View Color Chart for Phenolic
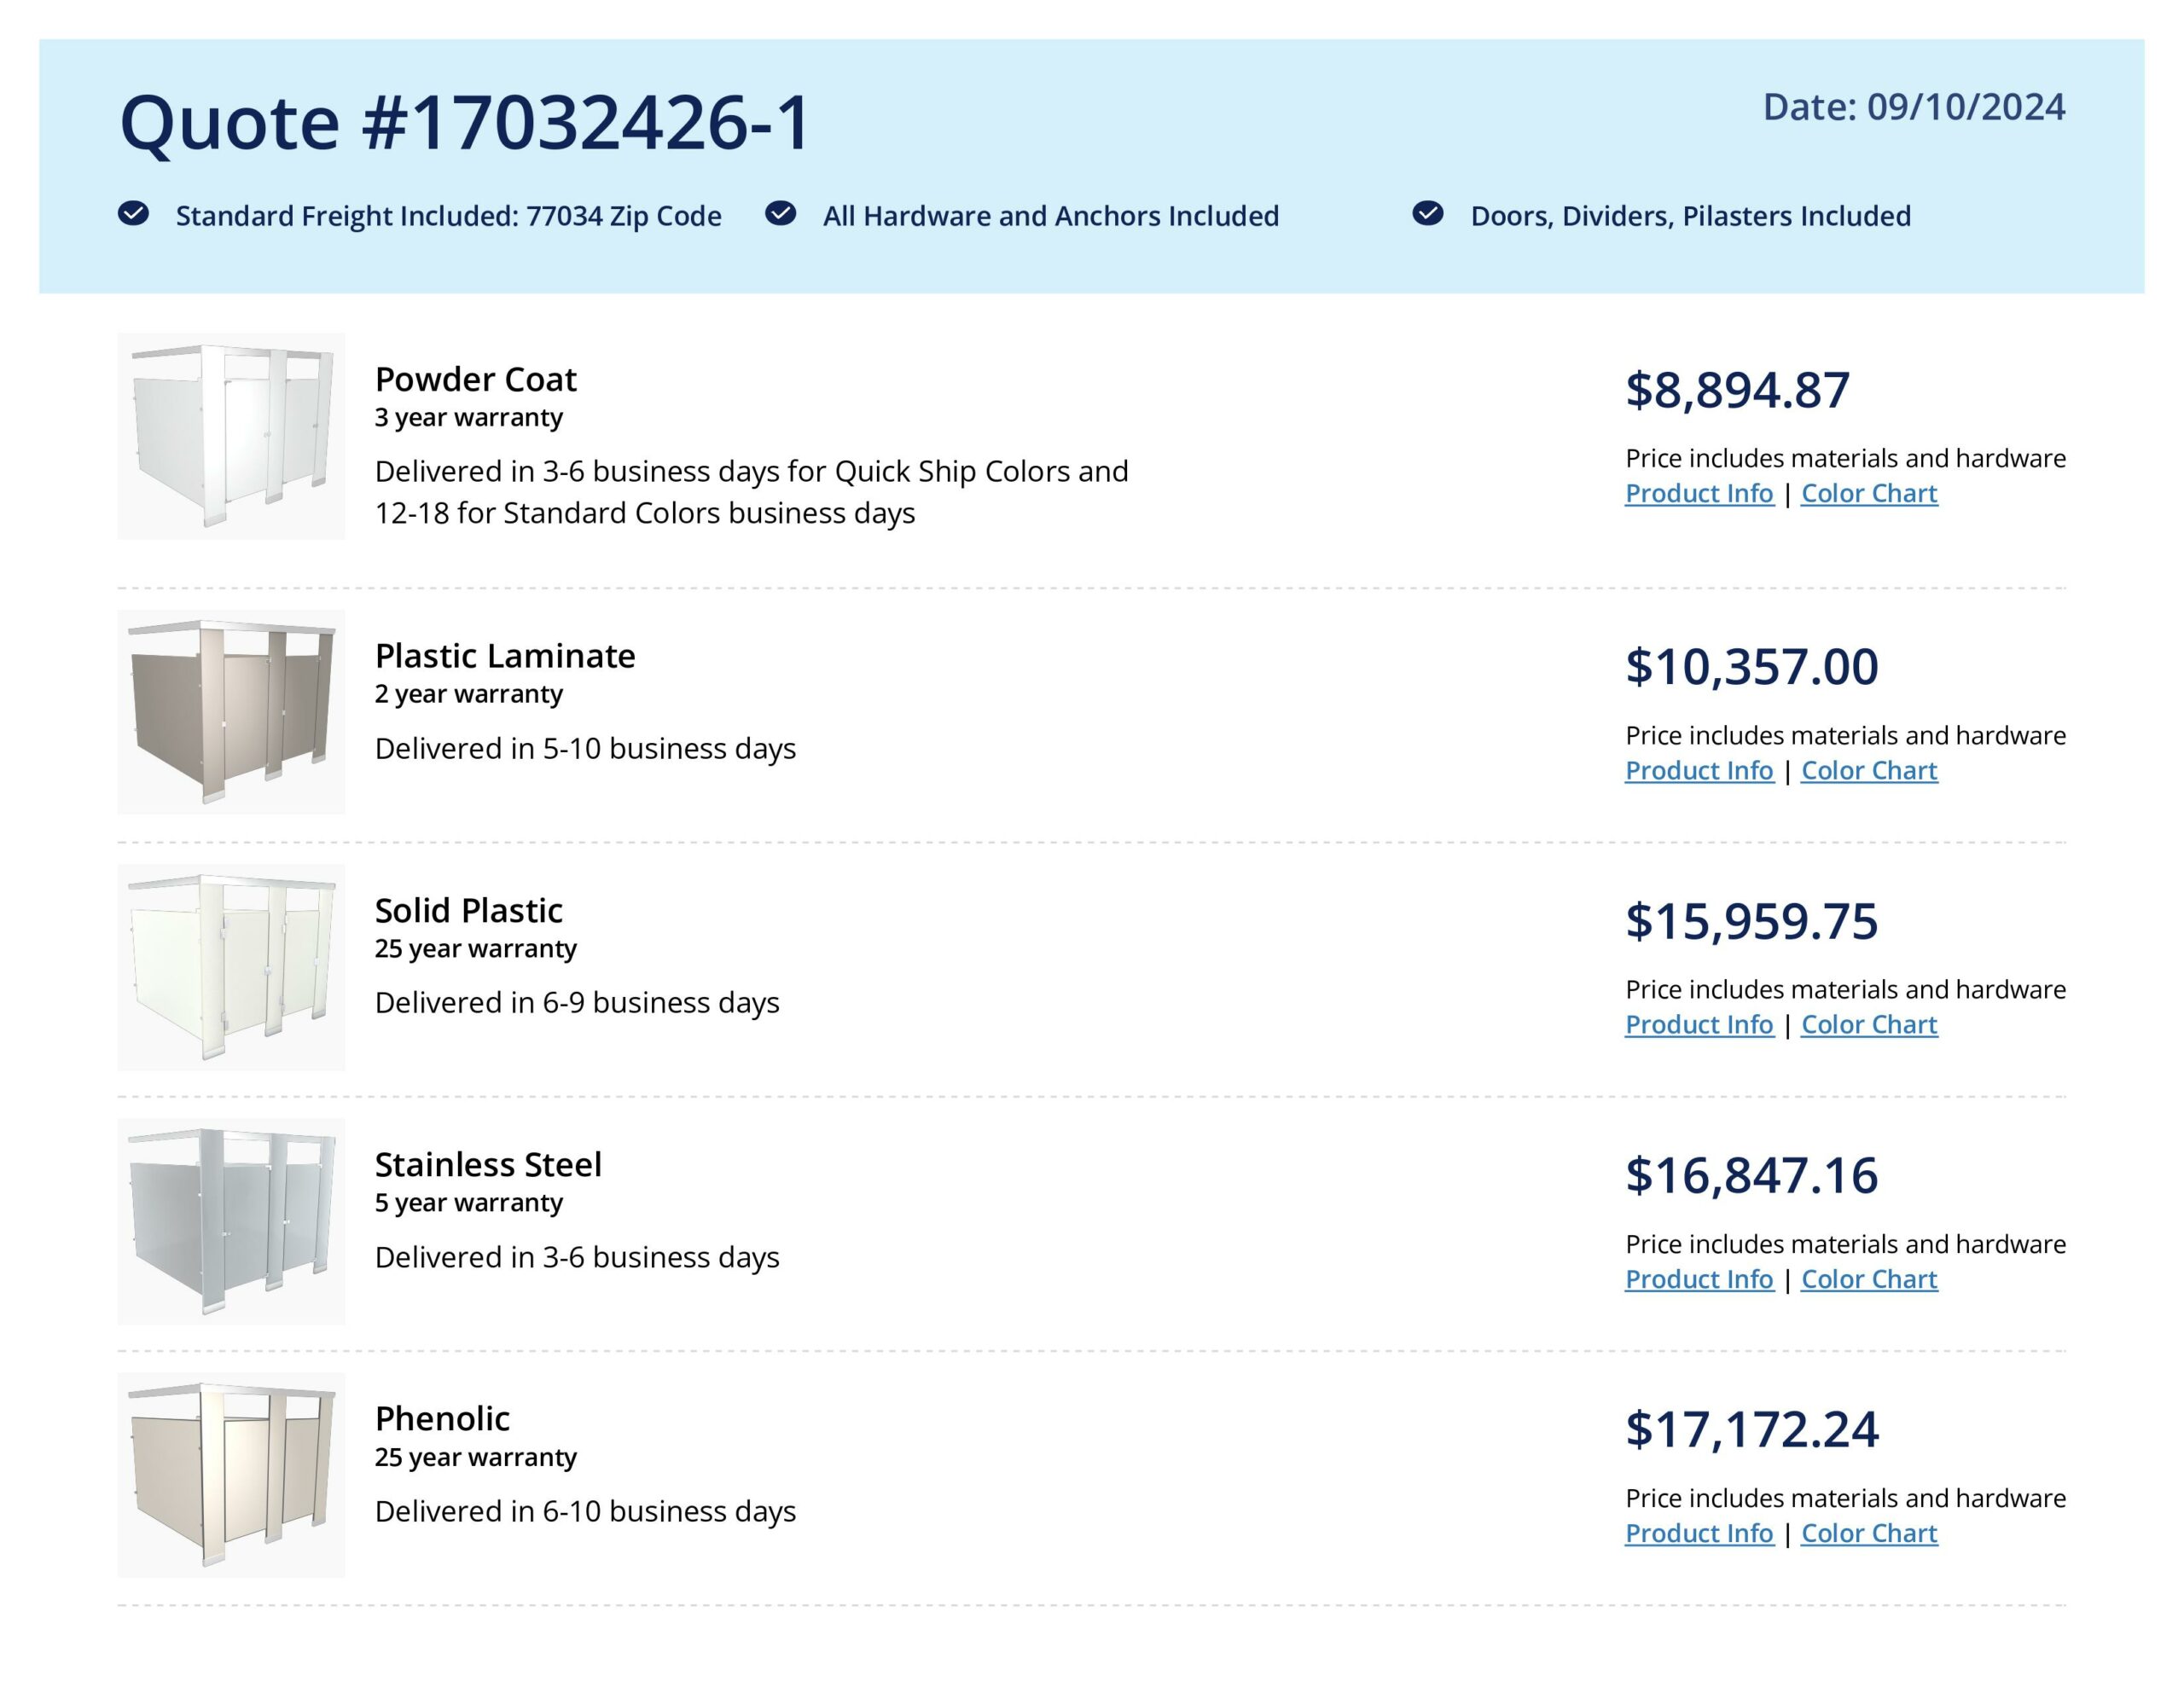 point(1869,1534)
